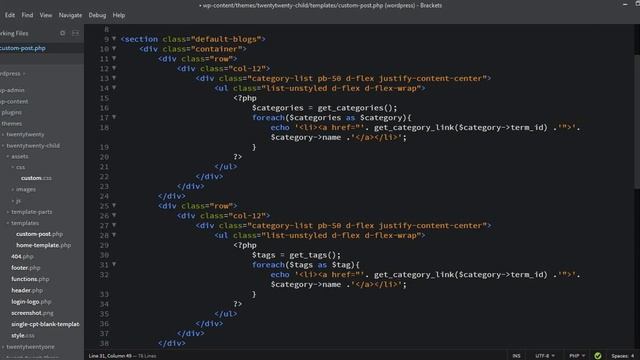The image size is (640, 360).
Task: Collapse the code fold at line 27
Action: 114,225
